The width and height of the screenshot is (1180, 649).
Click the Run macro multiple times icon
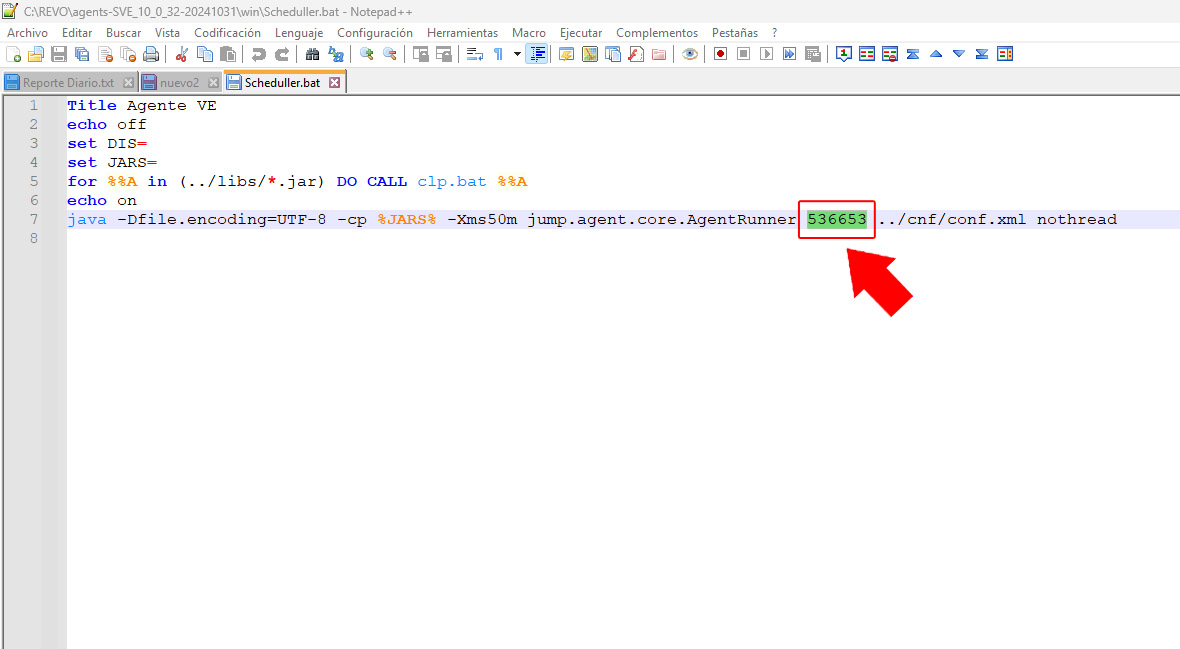[790, 54]
